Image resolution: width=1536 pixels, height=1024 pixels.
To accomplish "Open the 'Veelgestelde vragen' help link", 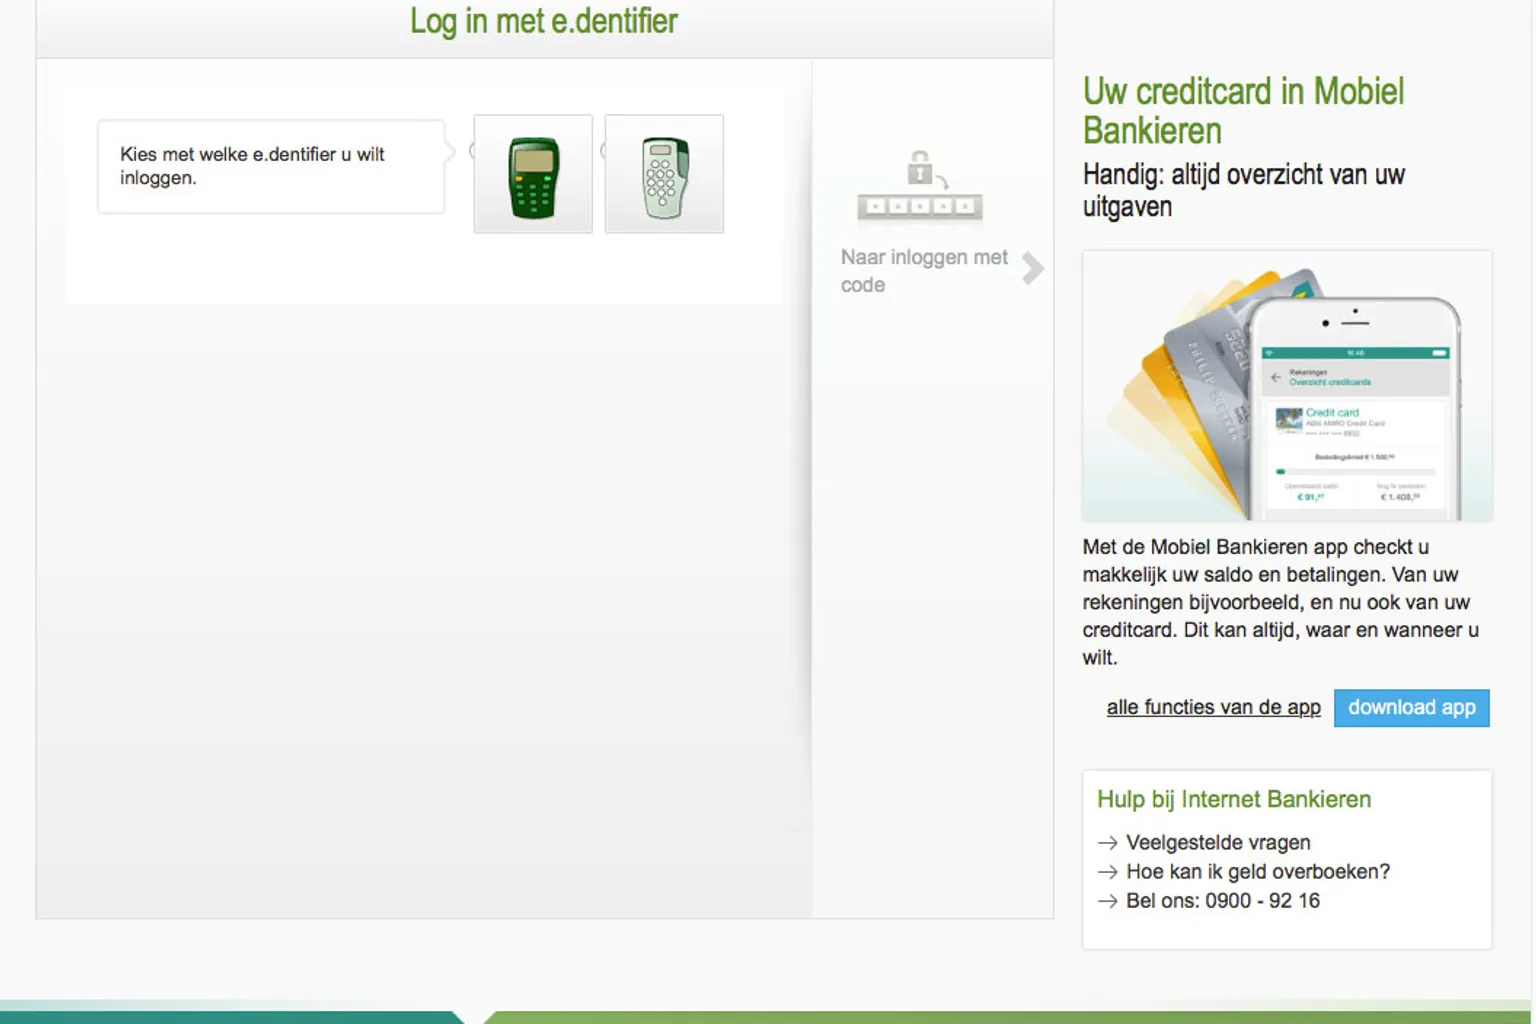I will (x=1218, y=843).
